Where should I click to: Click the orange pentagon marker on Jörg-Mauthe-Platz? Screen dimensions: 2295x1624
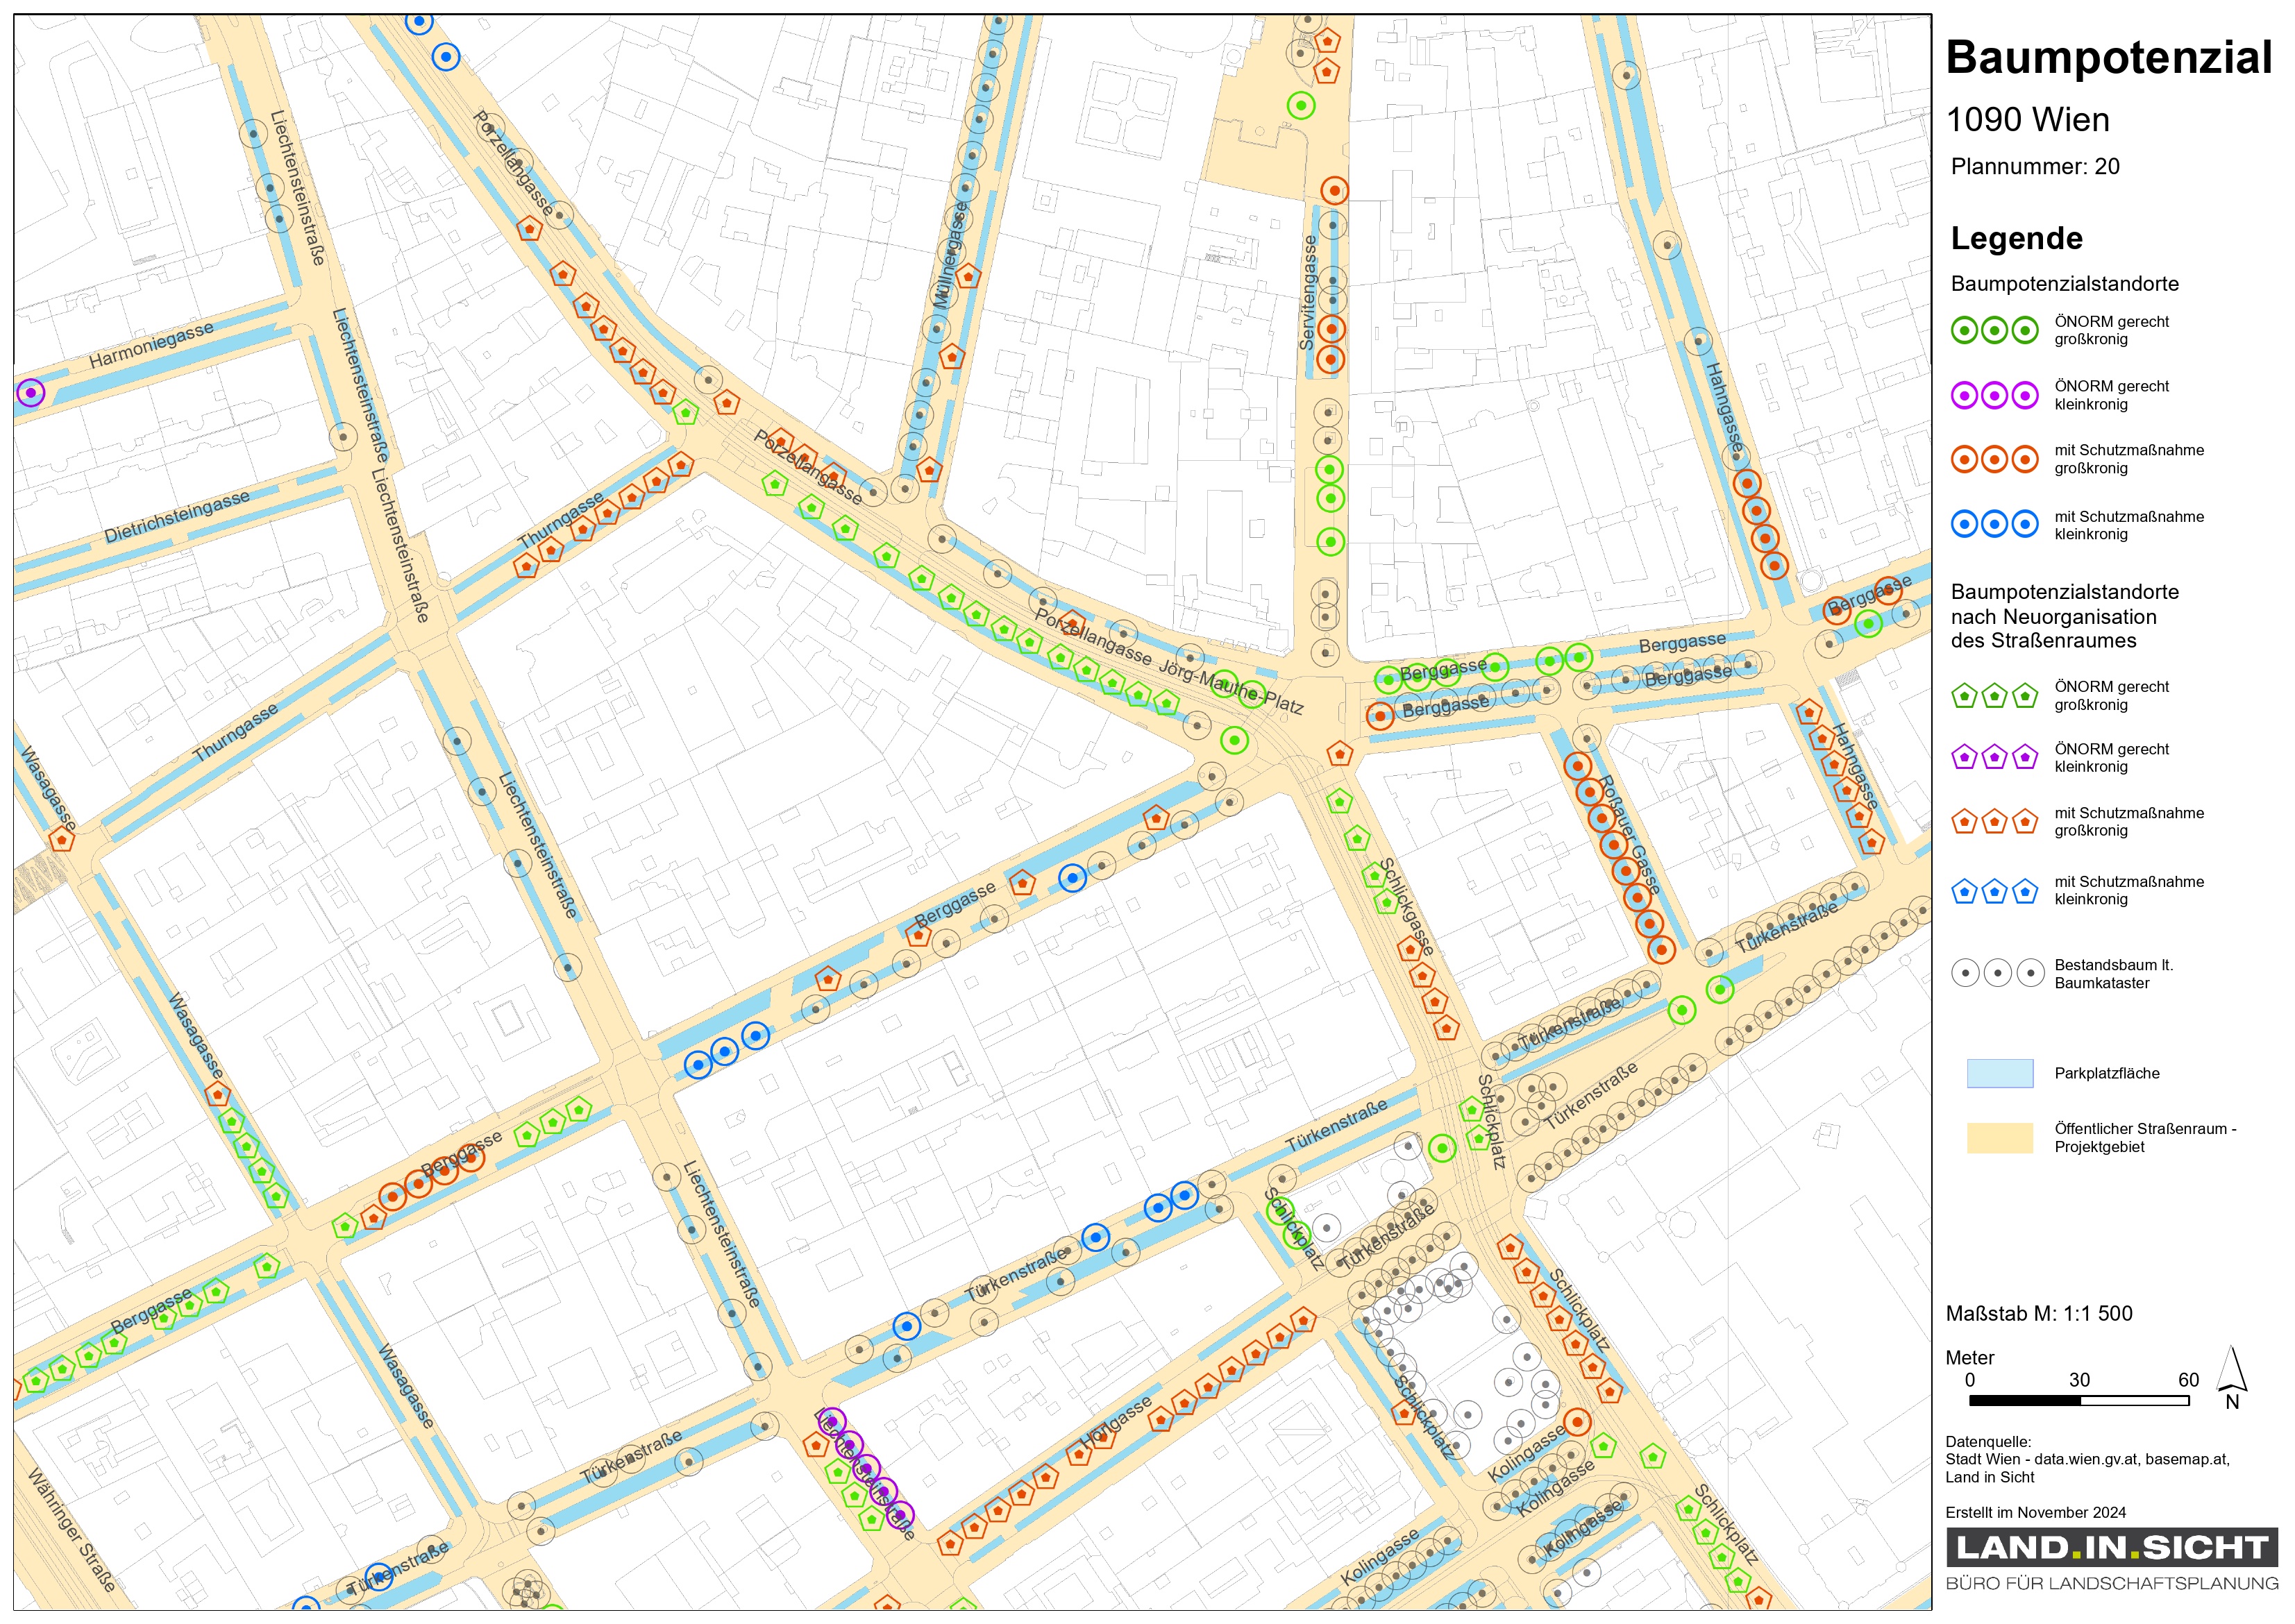[x=1339, y=754]
